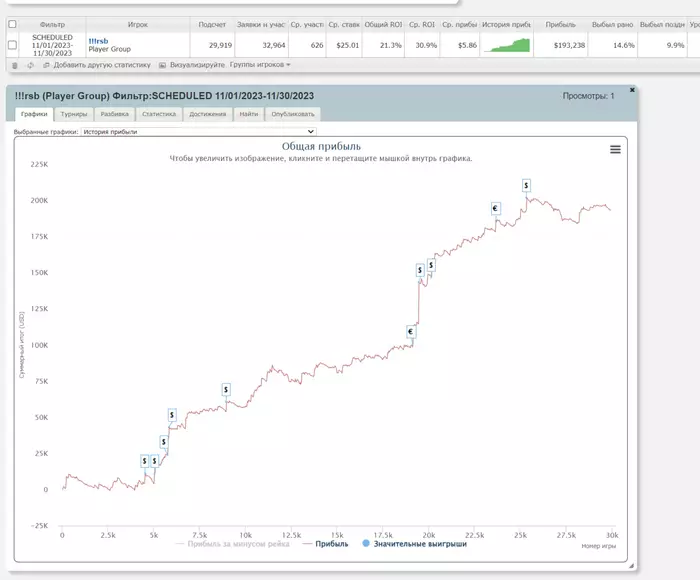Sort by the 'Прибыль' column header

(560, 25)
